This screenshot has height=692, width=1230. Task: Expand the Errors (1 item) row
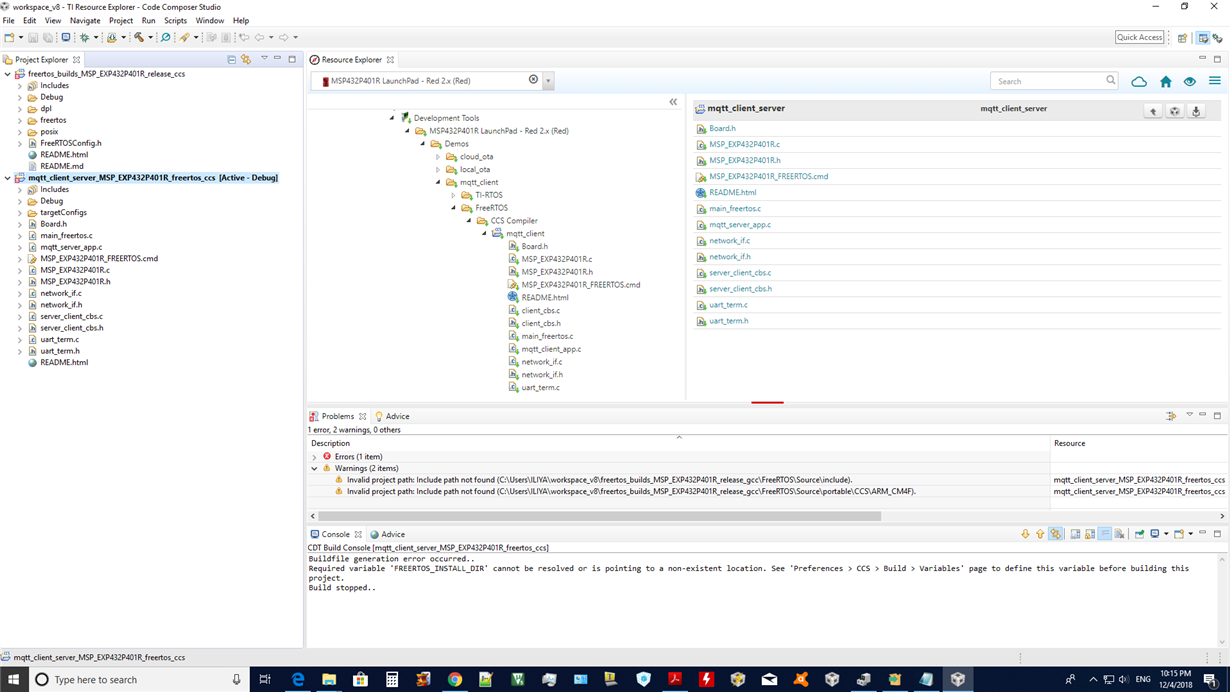(314, 457)
